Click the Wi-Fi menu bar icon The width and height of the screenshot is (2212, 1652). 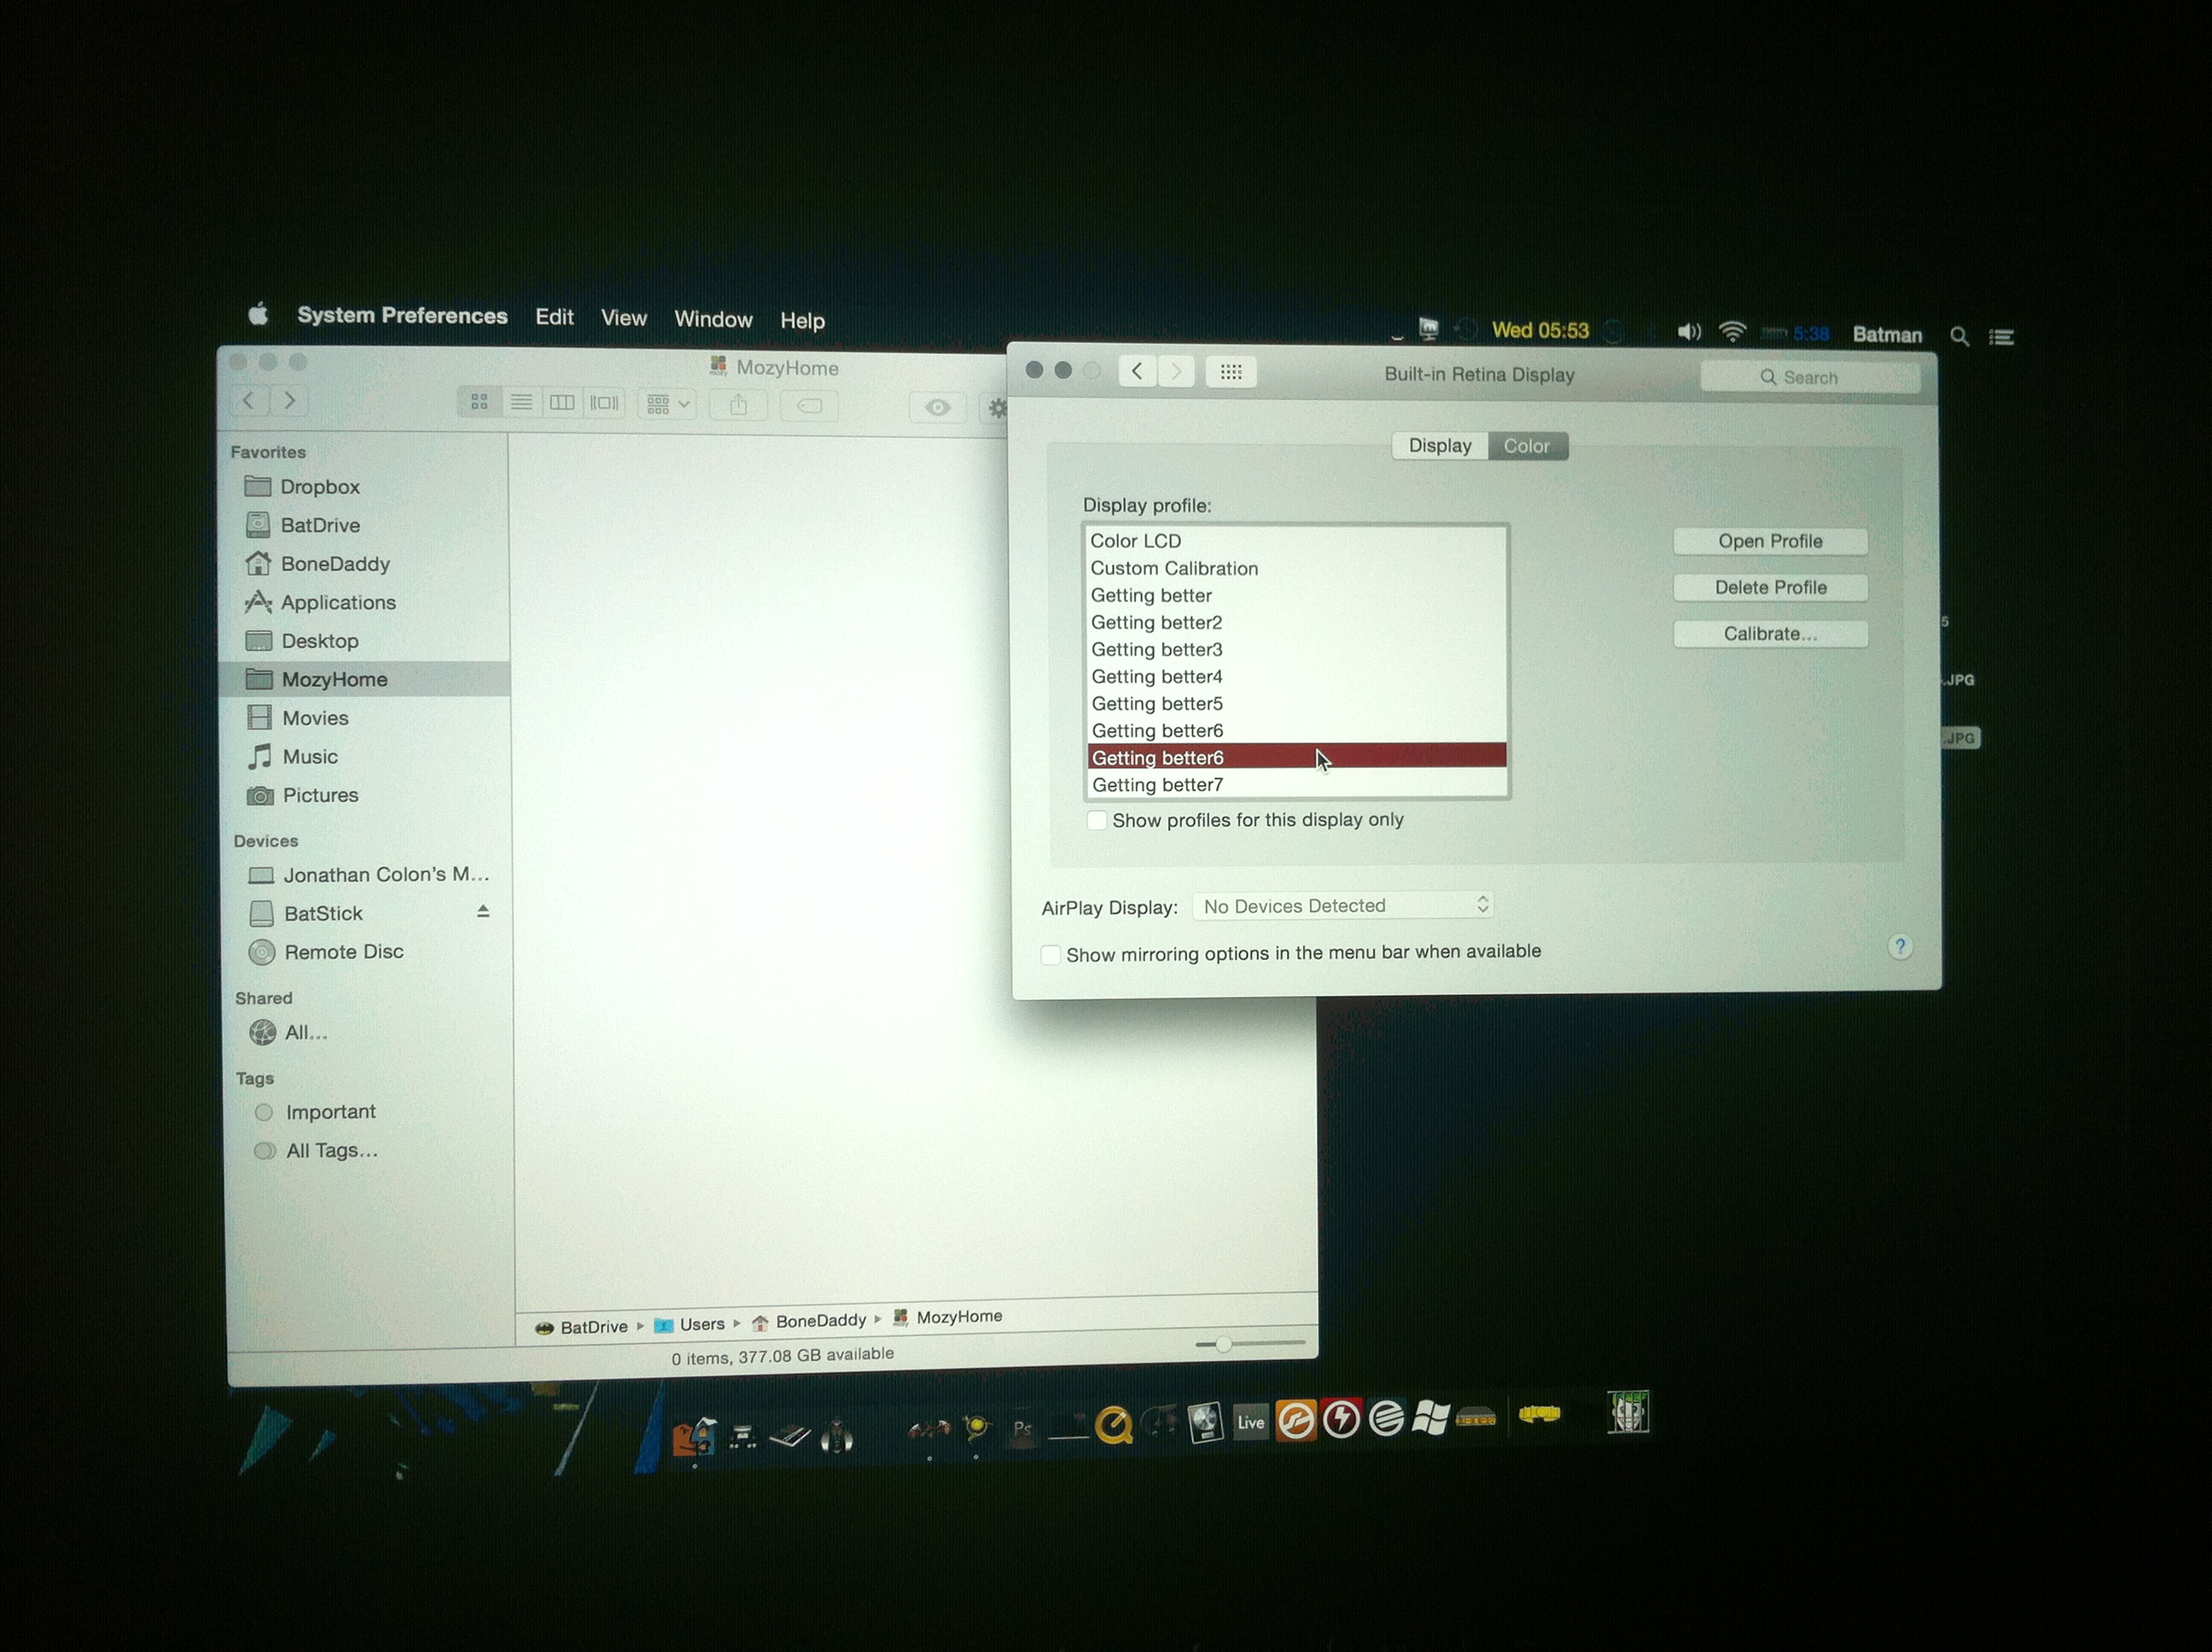(x=1732, y=331)
